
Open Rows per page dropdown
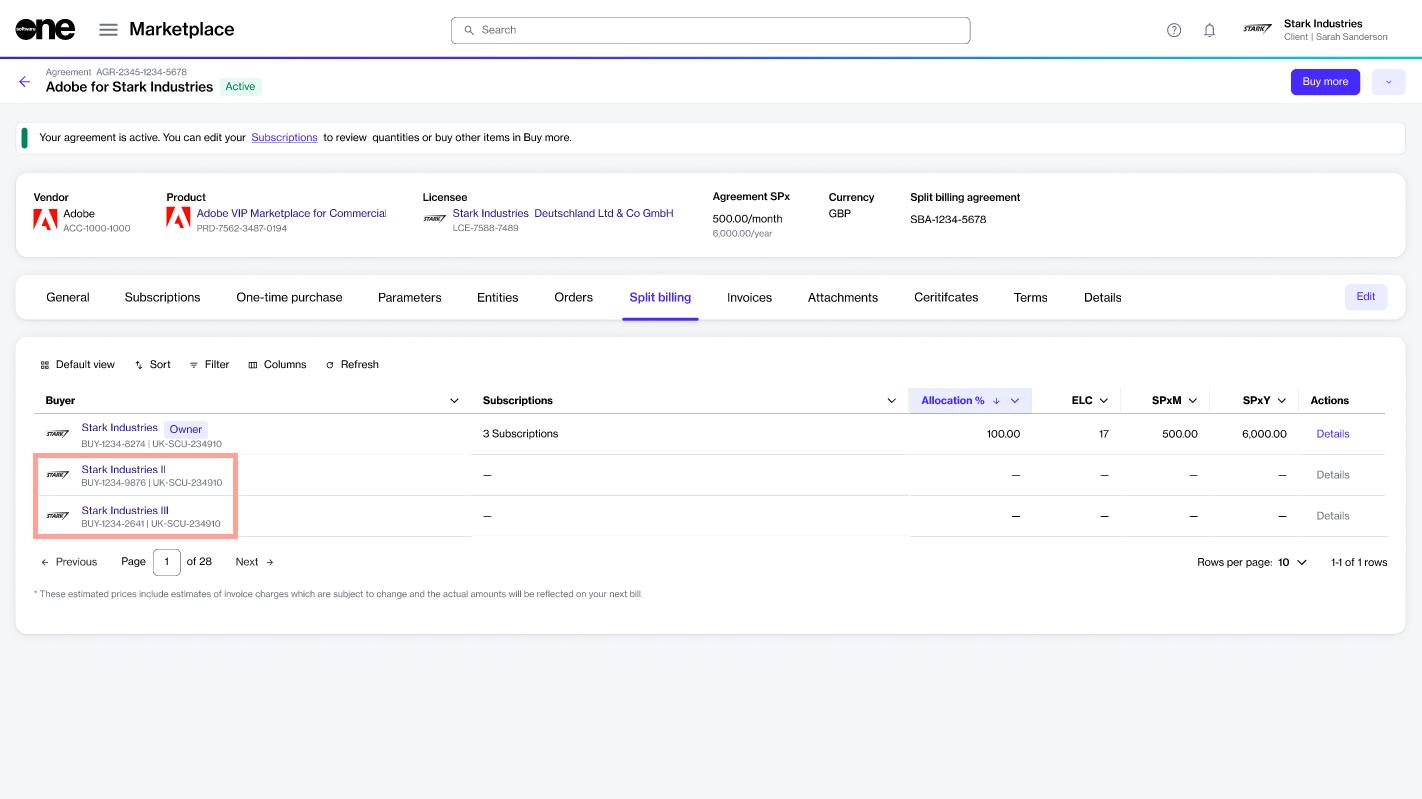pos(1292,562)
